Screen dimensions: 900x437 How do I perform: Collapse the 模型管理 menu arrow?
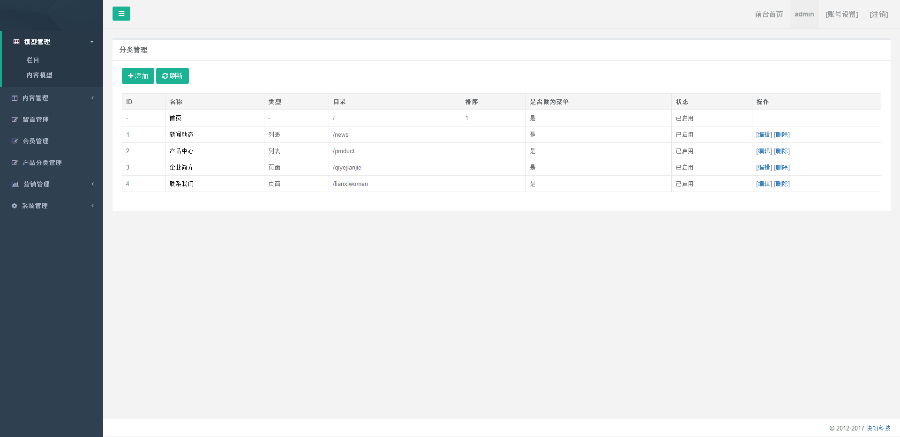coord(92,42)
